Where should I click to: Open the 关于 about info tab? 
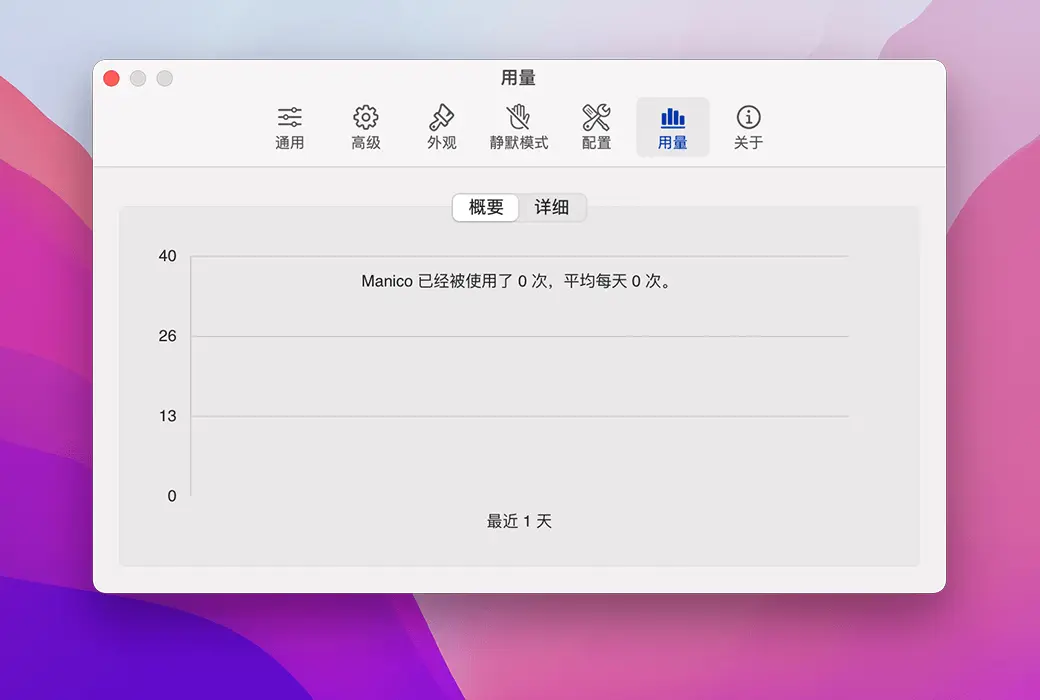pos(748,127)
